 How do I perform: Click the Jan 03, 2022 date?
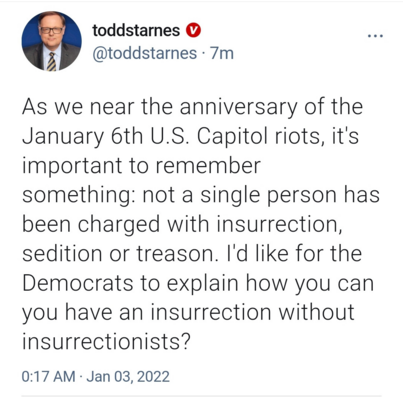click(x=128, y=376)
